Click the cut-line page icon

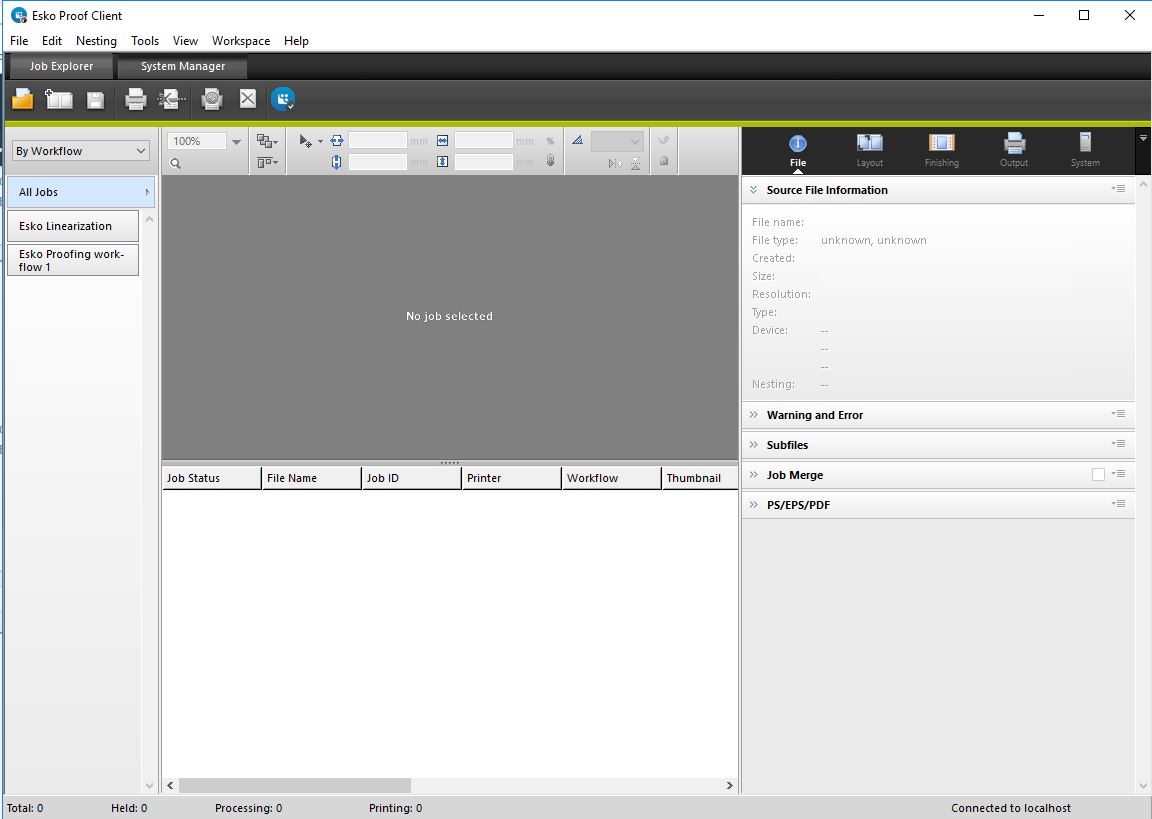(x=171, y=99)
